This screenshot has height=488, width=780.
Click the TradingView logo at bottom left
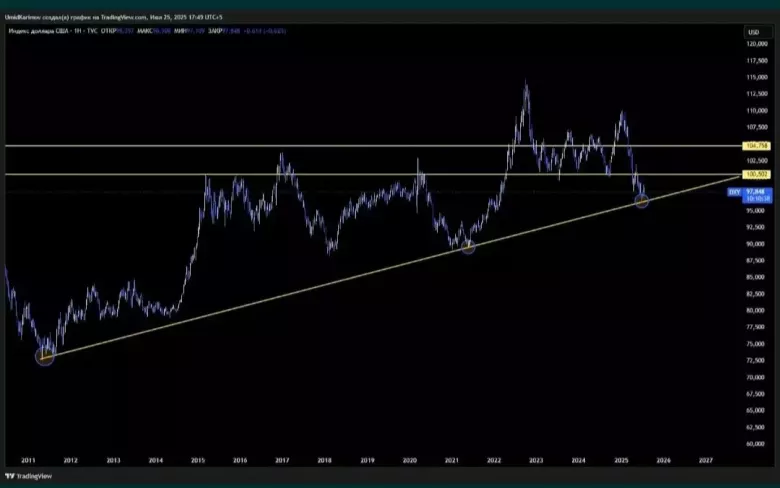[x=31, y=475]
